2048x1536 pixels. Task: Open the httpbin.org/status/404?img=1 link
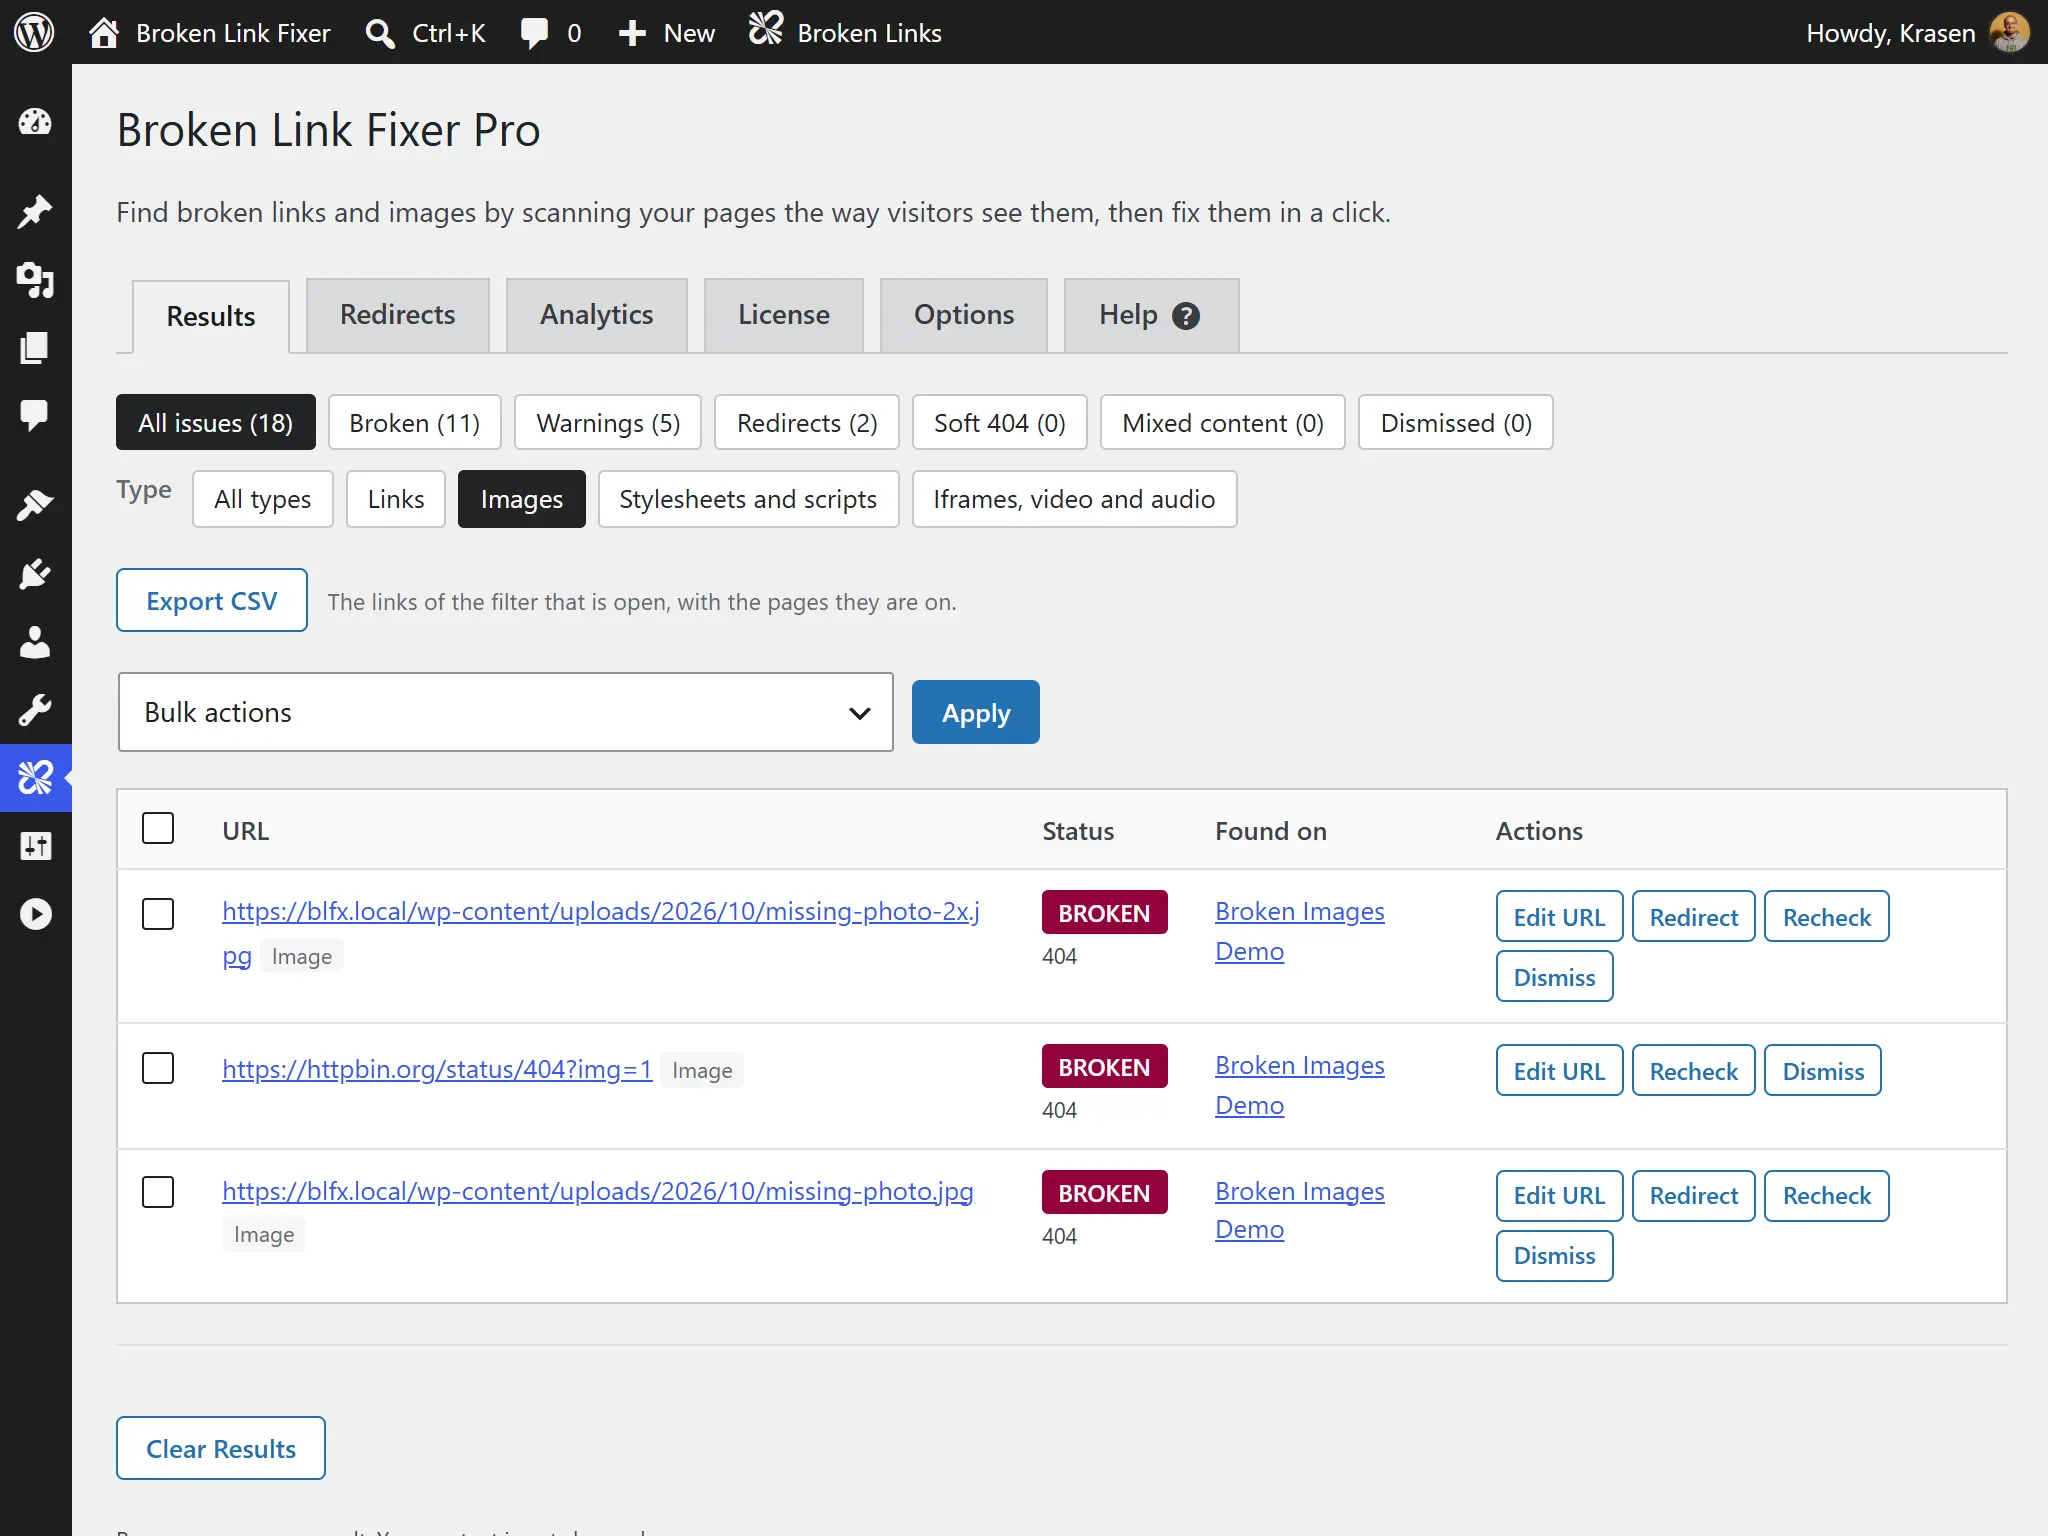(437, 1069)
